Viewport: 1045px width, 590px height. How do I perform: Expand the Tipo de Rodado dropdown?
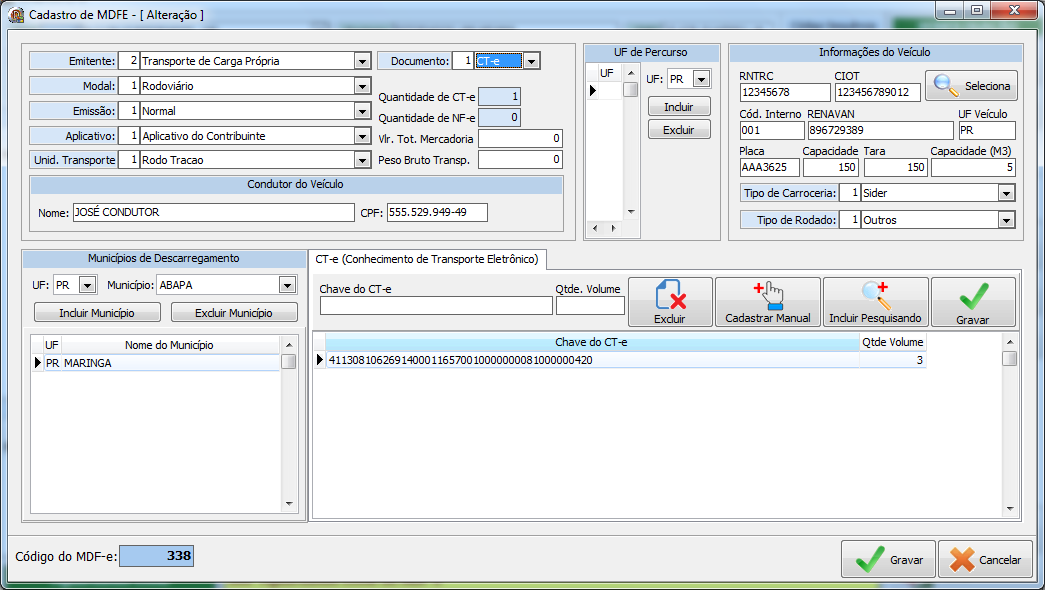(1006, 220)
